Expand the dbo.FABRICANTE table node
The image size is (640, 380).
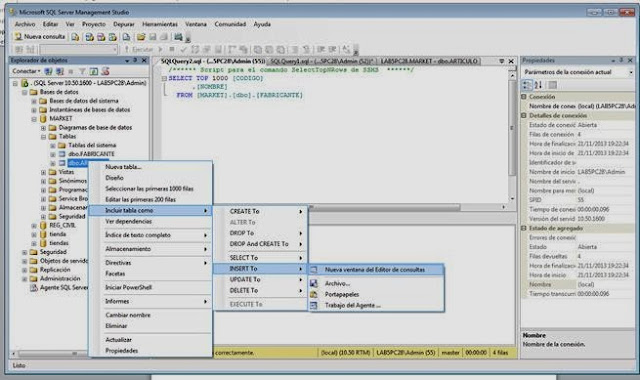coord(53,155)
